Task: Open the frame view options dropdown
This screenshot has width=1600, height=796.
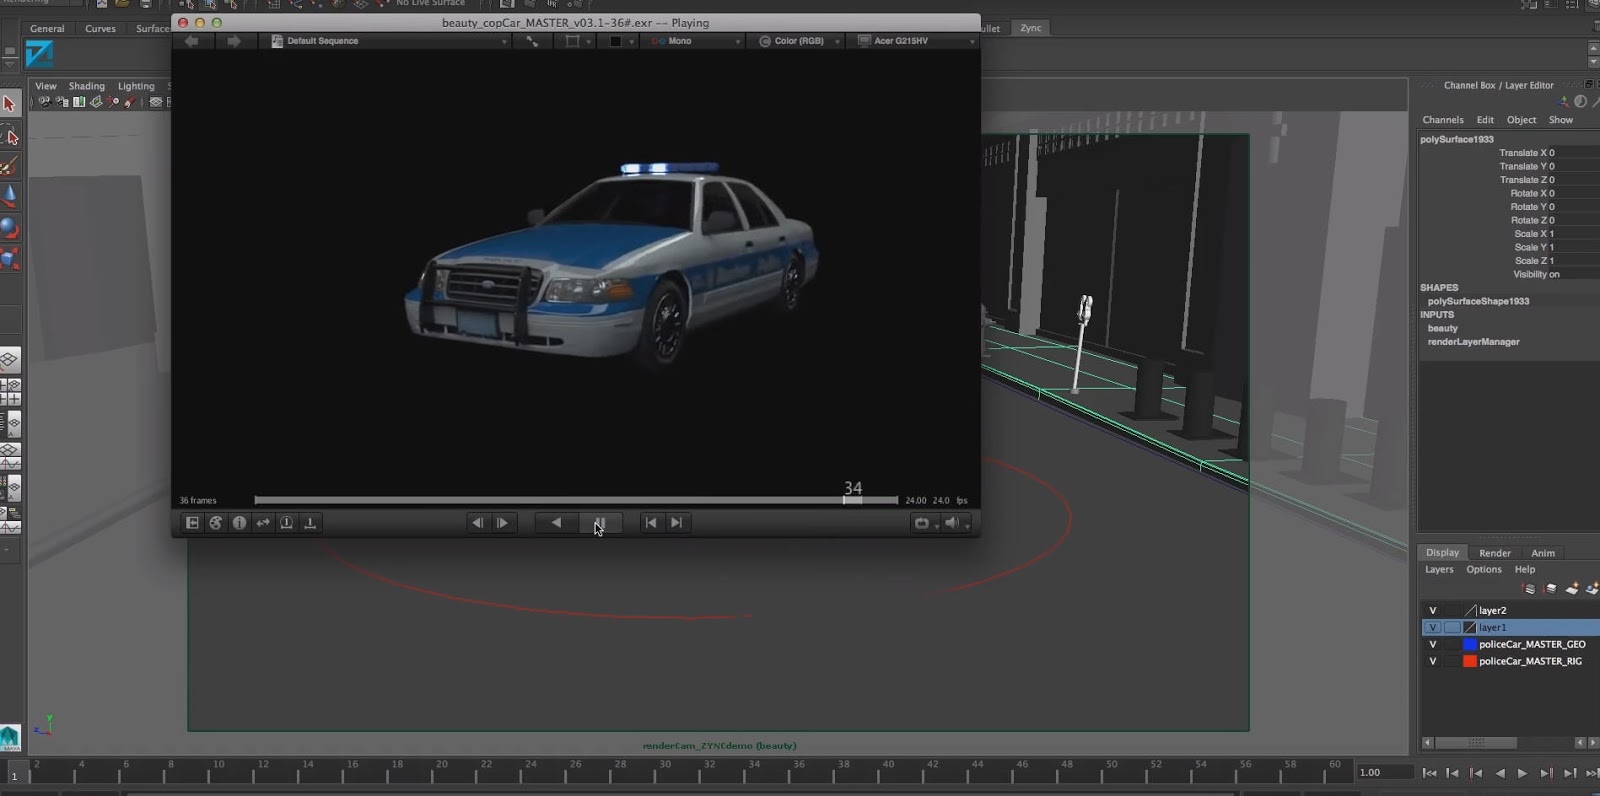Action: pyautogui.click(x=577, y=41)
